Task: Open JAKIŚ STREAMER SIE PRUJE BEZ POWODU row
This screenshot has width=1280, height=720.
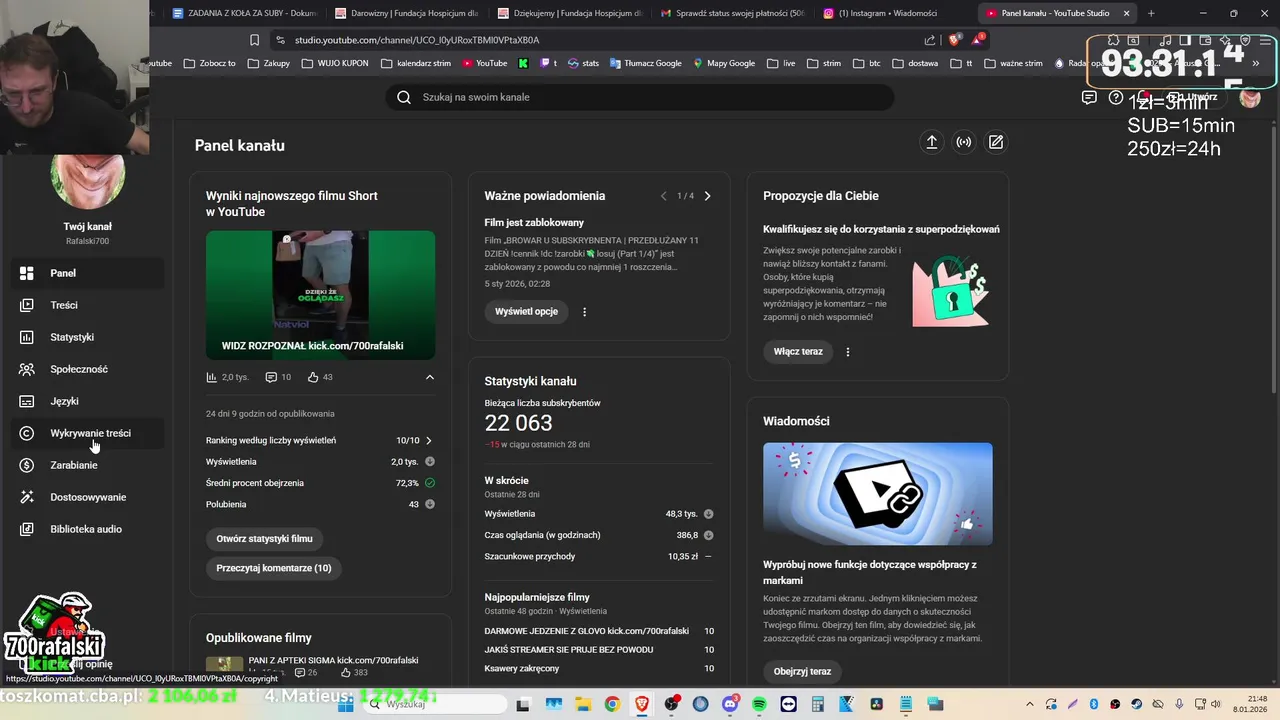Action: pyautogui.click(x=599, y=650)
